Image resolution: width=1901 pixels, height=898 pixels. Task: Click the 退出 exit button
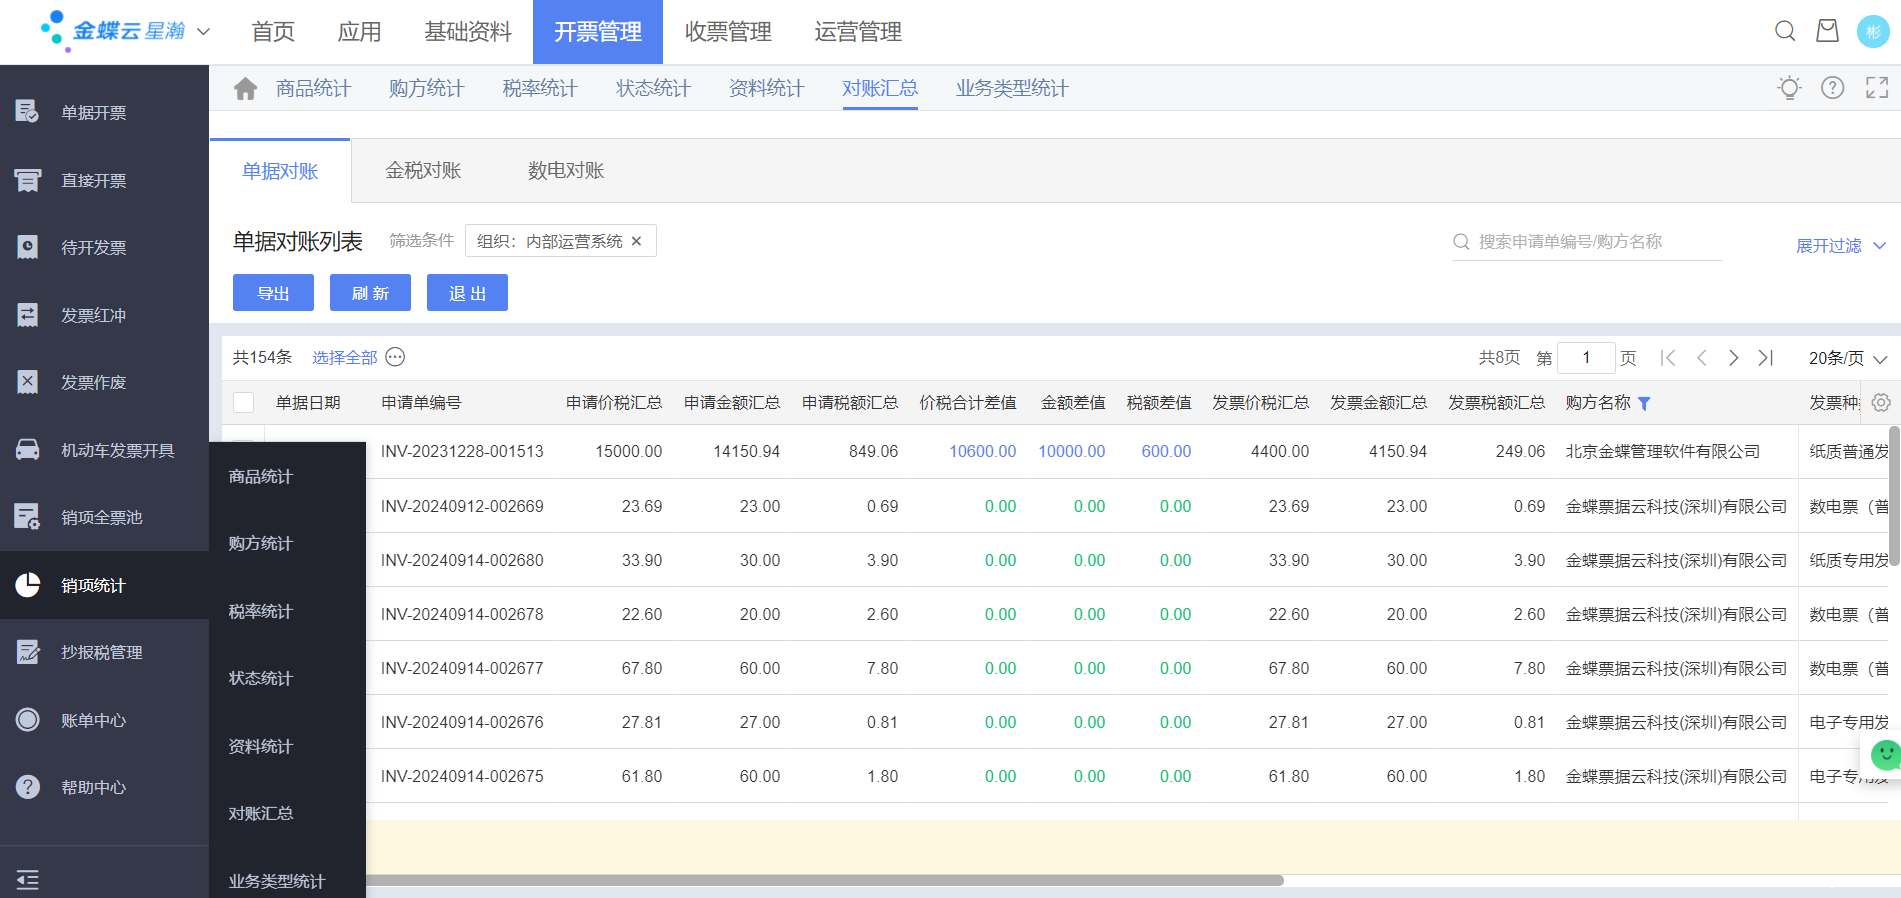pyautogui.click(x=467, y=293)
